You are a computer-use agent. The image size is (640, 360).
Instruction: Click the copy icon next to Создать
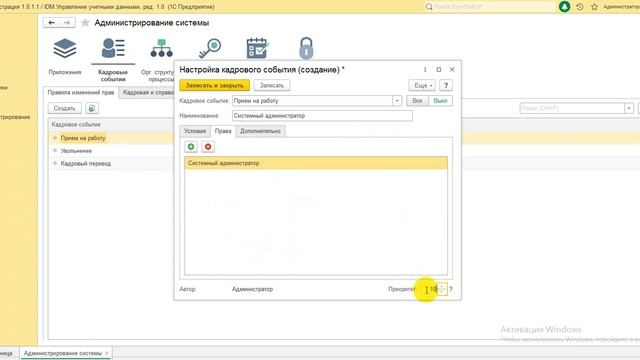point(92,108)
